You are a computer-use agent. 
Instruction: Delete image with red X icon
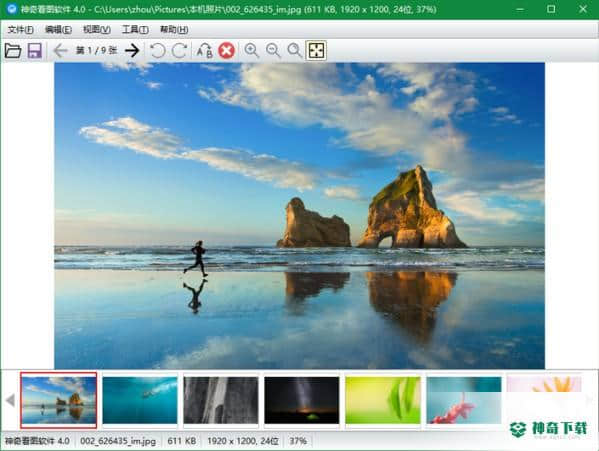pyautogui.click(x=227, y=50)
